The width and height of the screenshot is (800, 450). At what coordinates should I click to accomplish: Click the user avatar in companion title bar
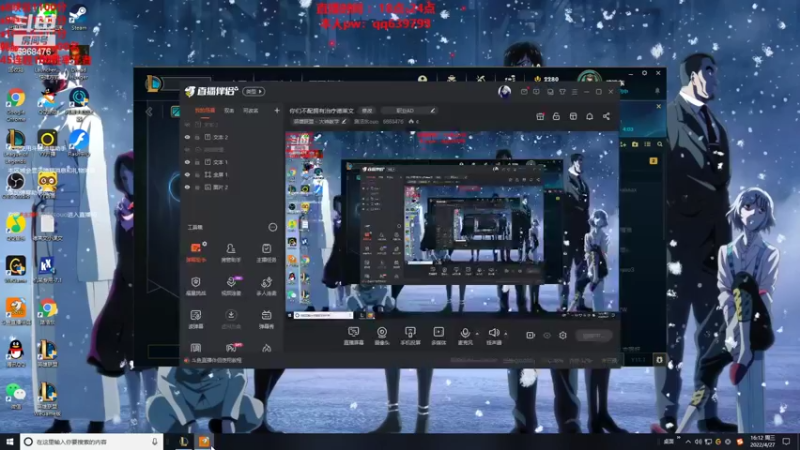click(504, 91)
